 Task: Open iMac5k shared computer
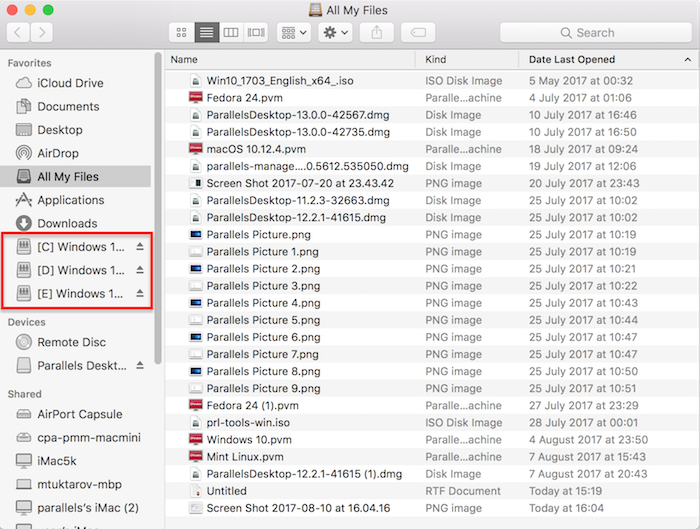(76, 461)
